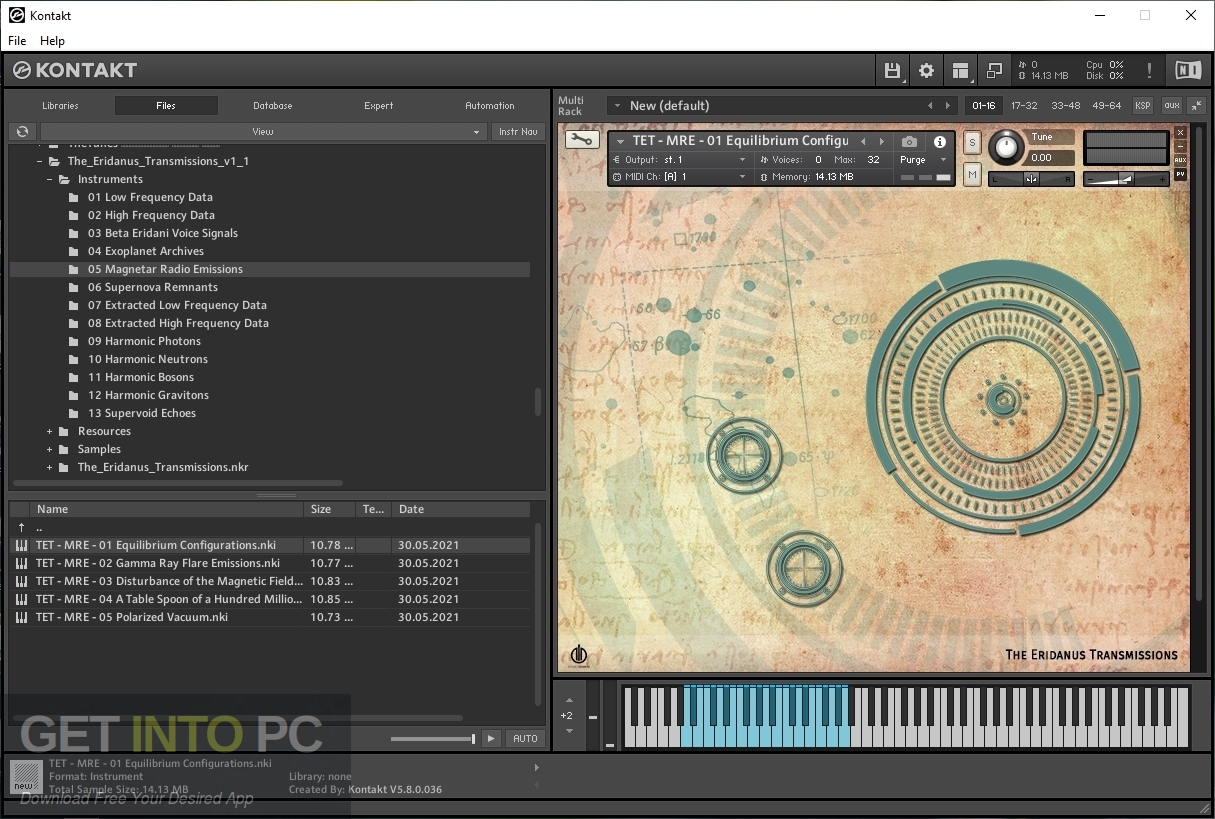Open the MIDI Ch dropdown

[680, 177]
